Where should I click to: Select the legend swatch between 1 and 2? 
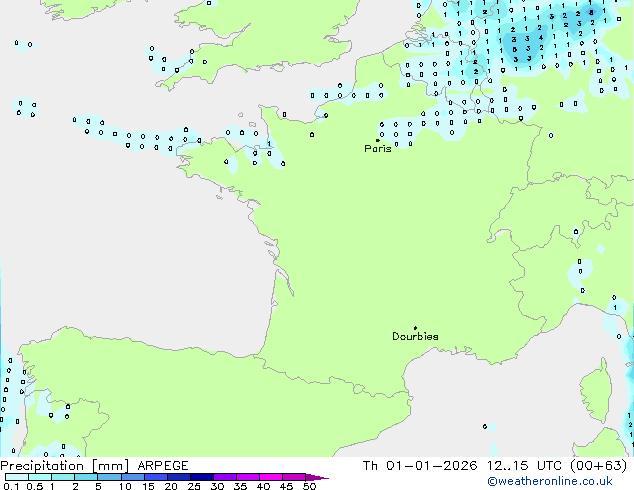63,477
